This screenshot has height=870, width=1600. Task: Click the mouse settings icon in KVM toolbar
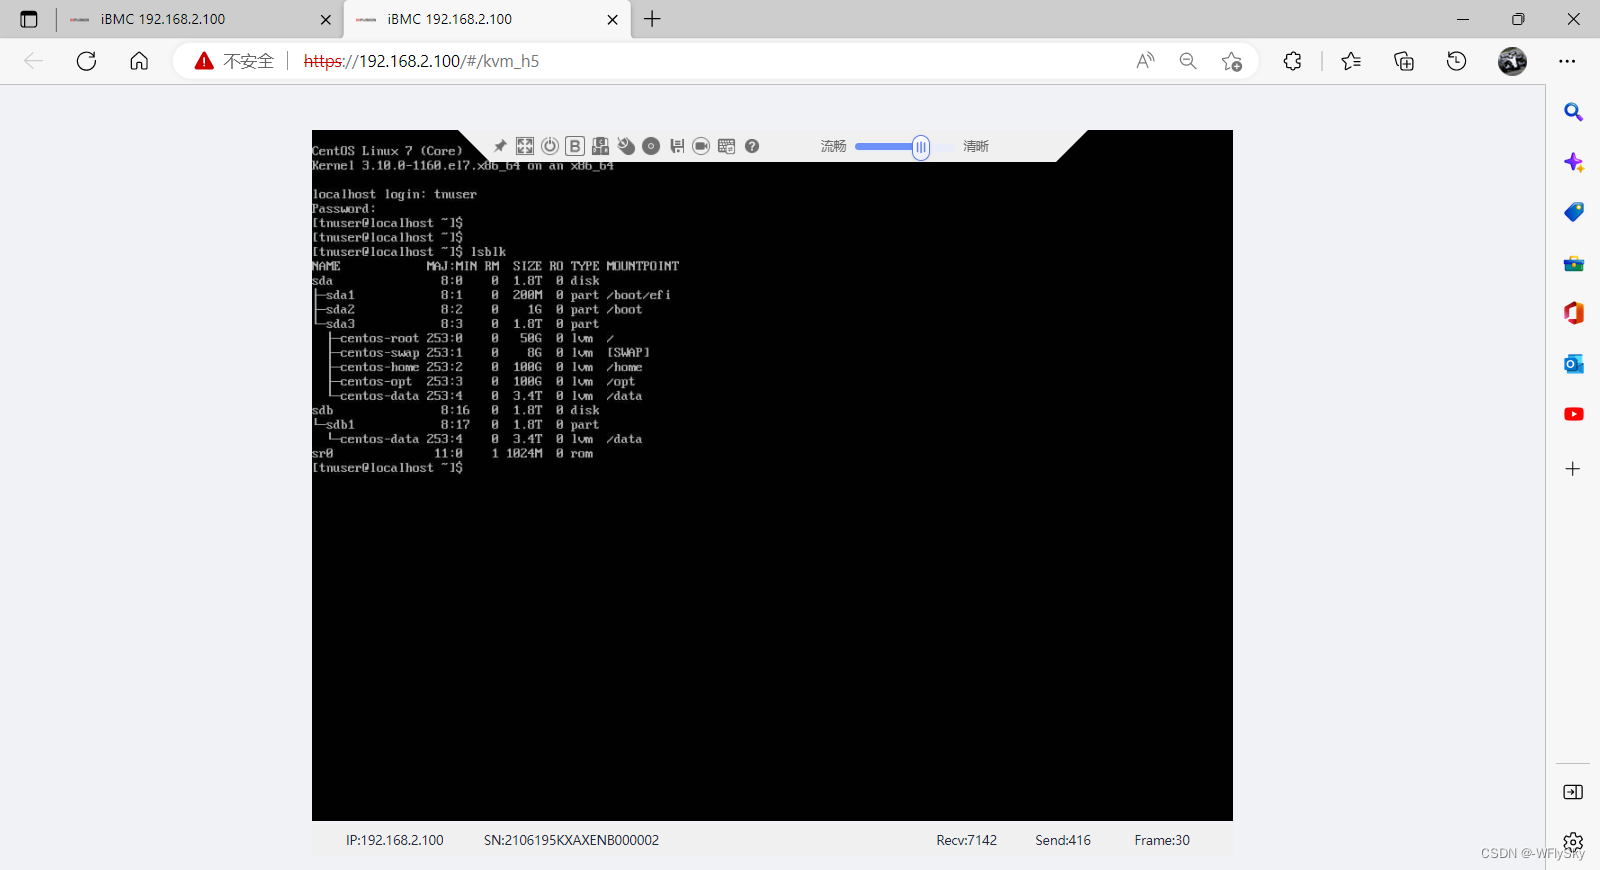[626, 146]
